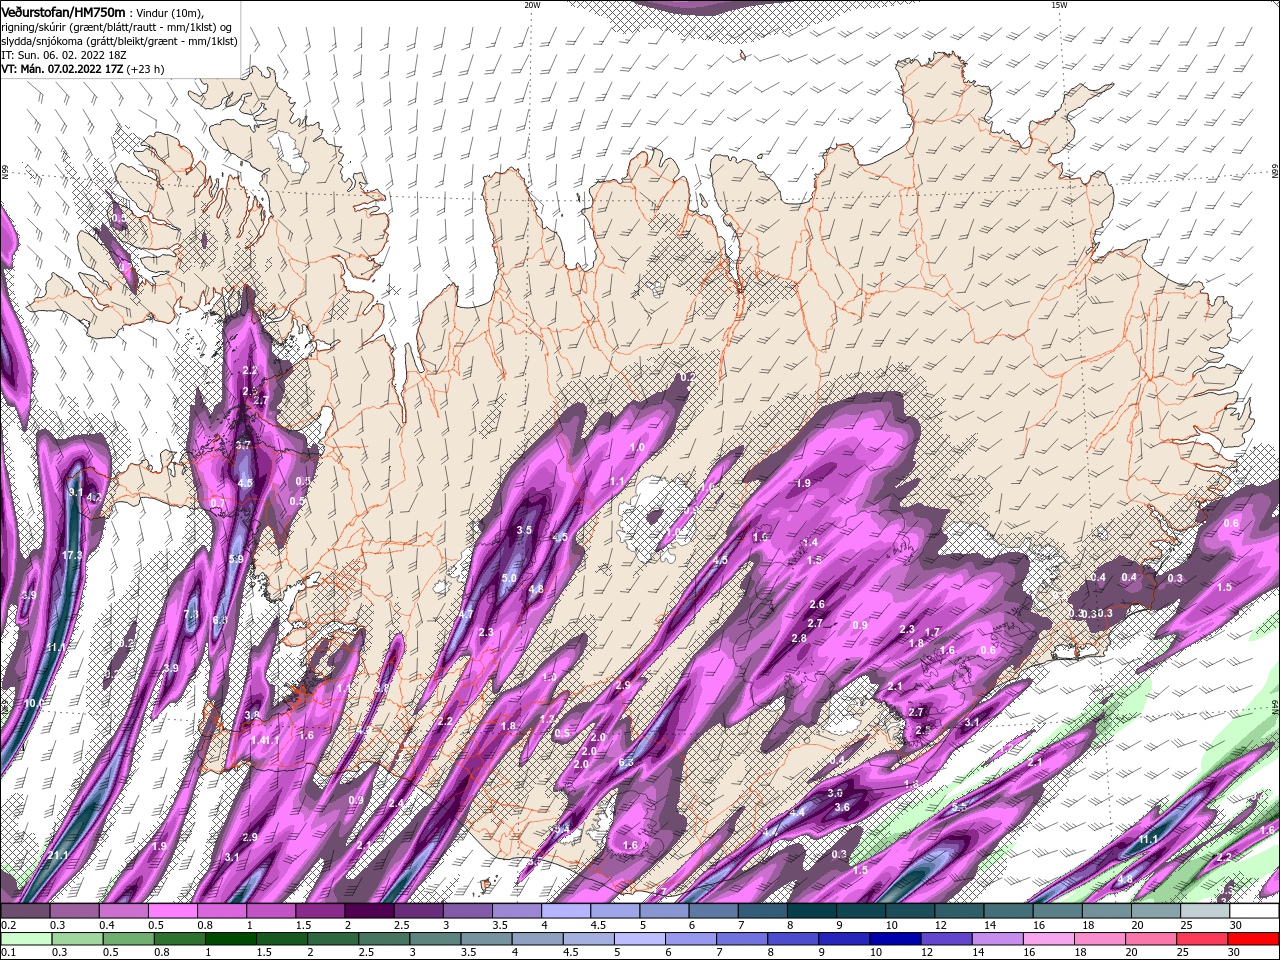The width and height of the screenshot is (1280, 960).
Task: Click the 21.1 precipitation value on the map
Action: click(x=58, y=855)
